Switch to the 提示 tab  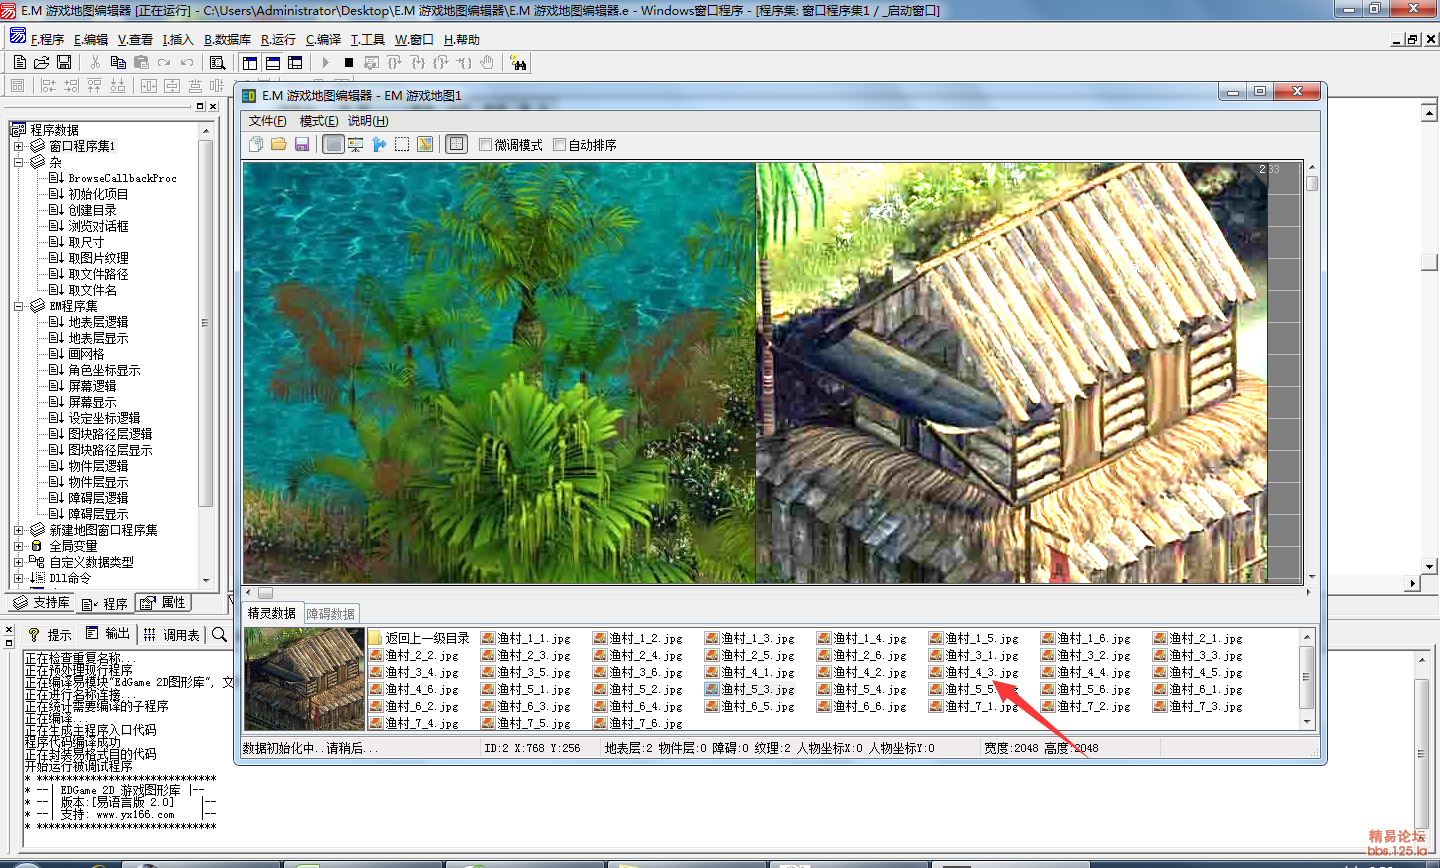[49, 634]
